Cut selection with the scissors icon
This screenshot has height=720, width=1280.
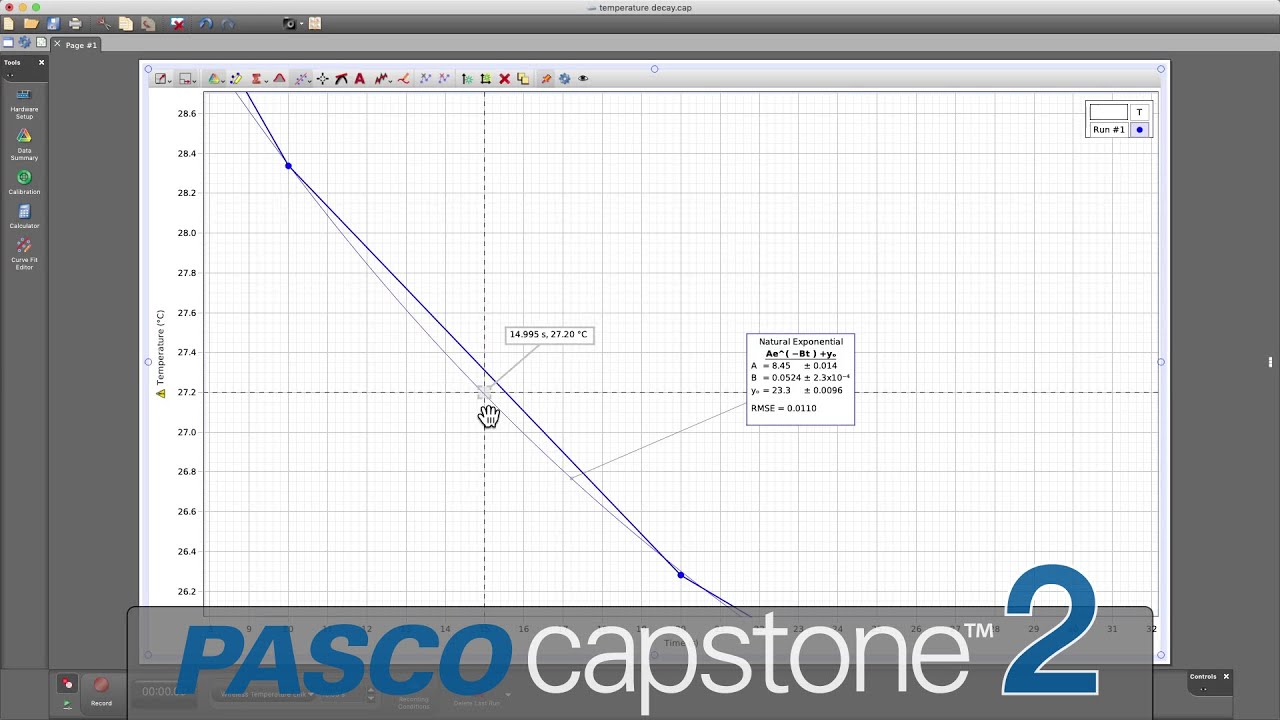tap(104, 23)
